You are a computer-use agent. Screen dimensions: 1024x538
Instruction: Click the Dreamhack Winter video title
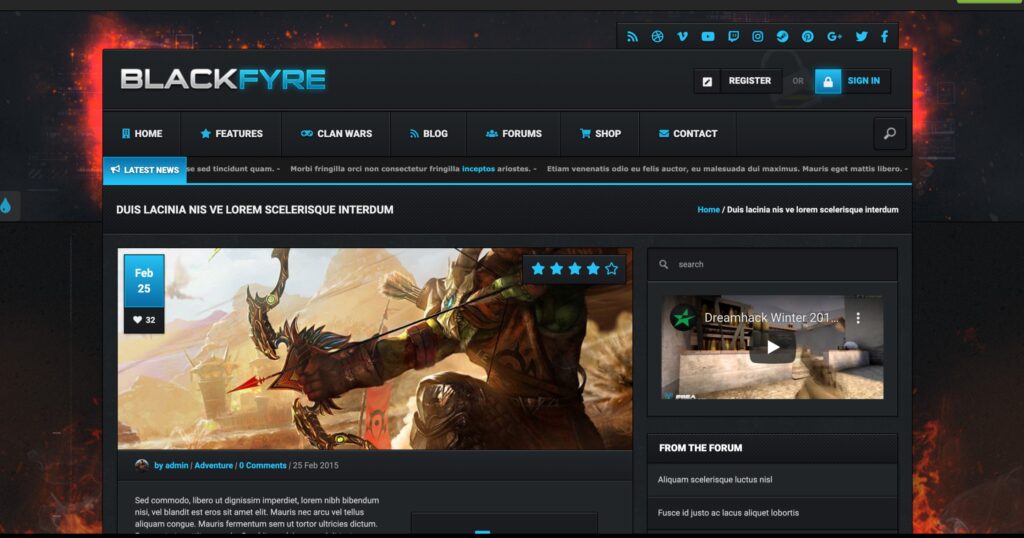tap(771, 318)
